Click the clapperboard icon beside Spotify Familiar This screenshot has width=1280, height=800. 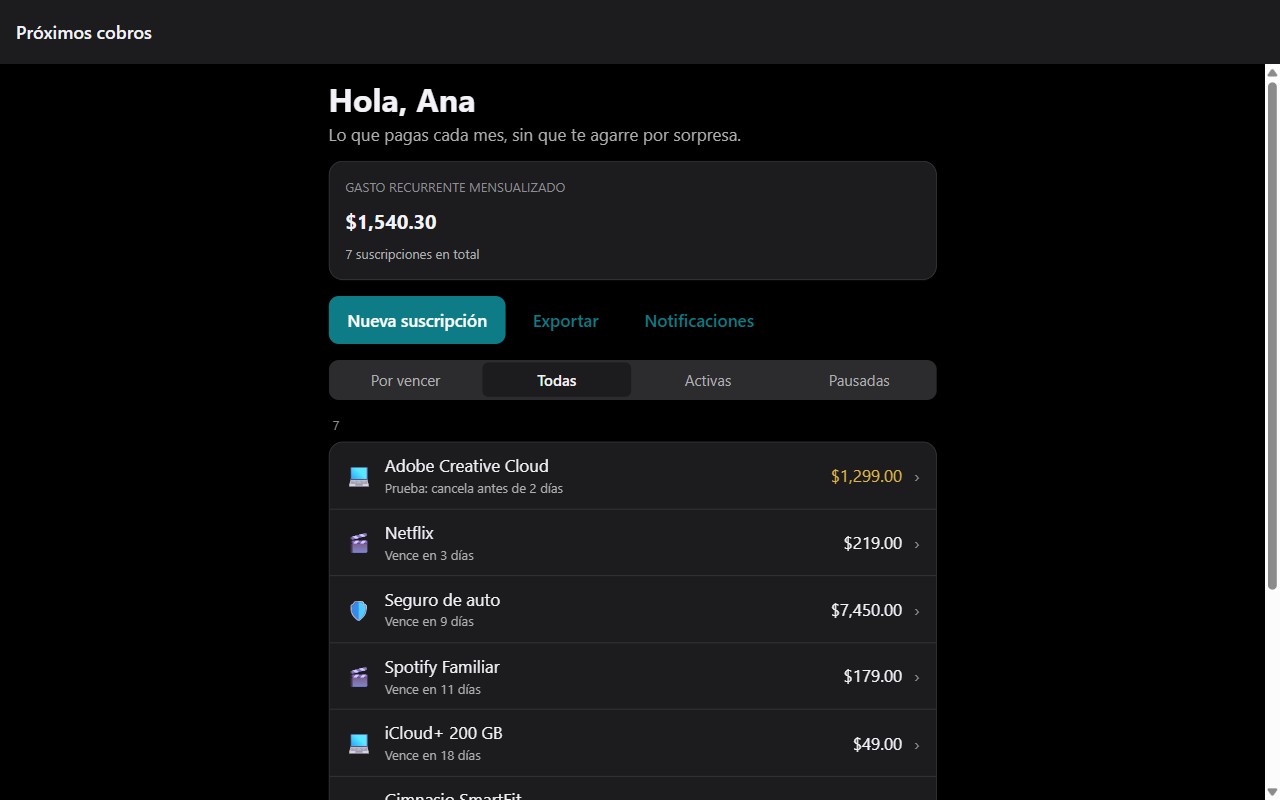[359, 677]
